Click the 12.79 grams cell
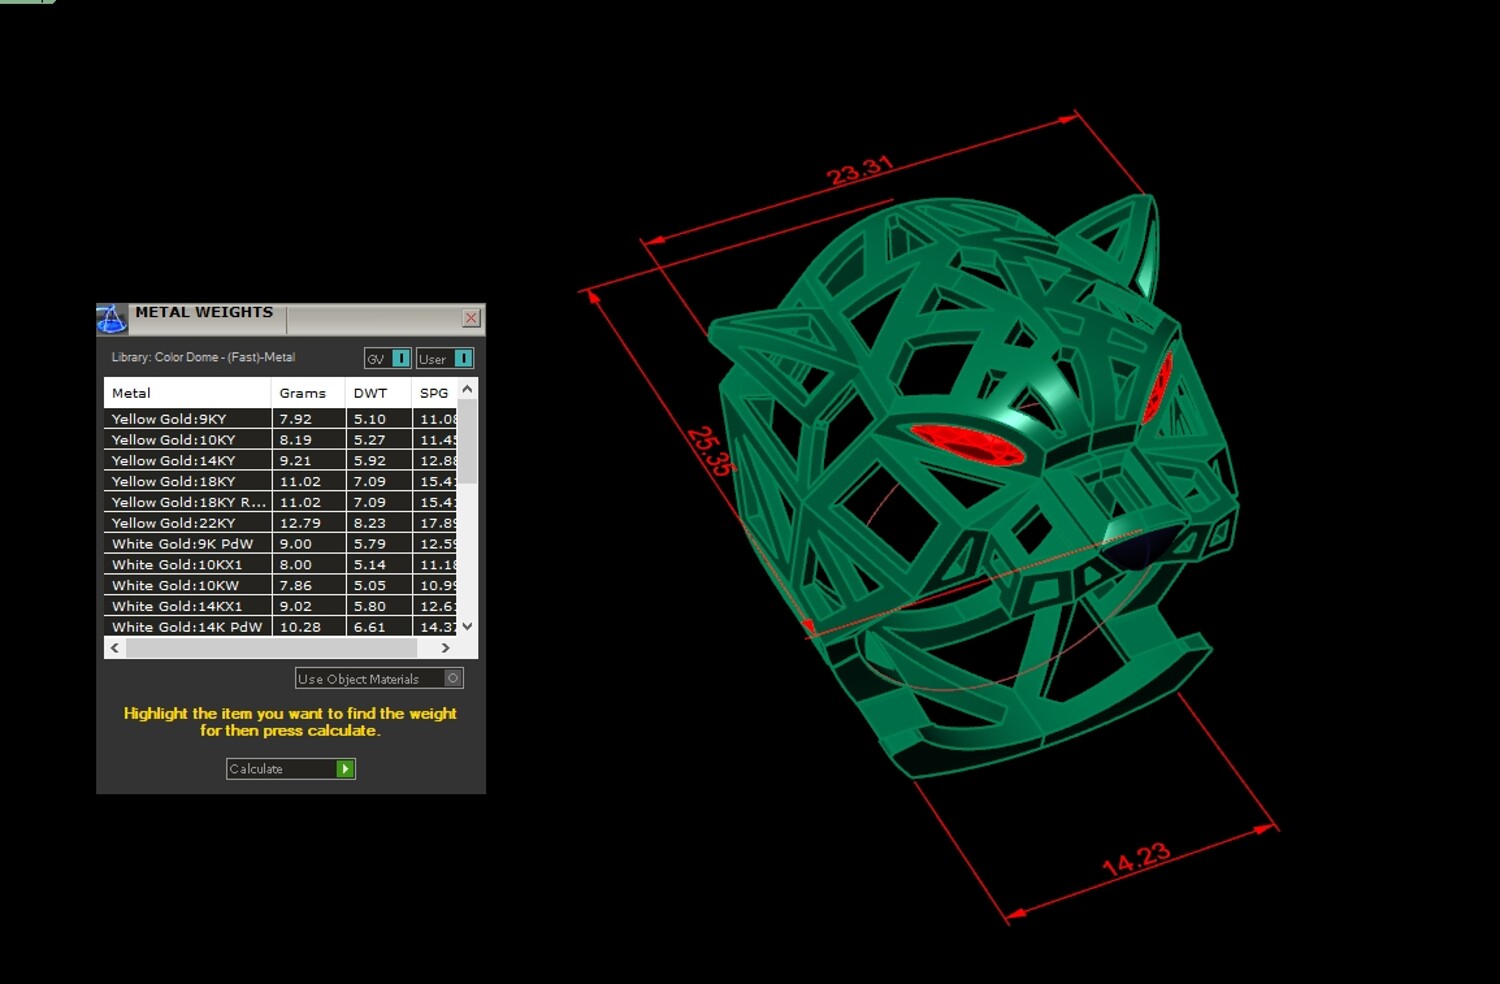 coord(308,523)
